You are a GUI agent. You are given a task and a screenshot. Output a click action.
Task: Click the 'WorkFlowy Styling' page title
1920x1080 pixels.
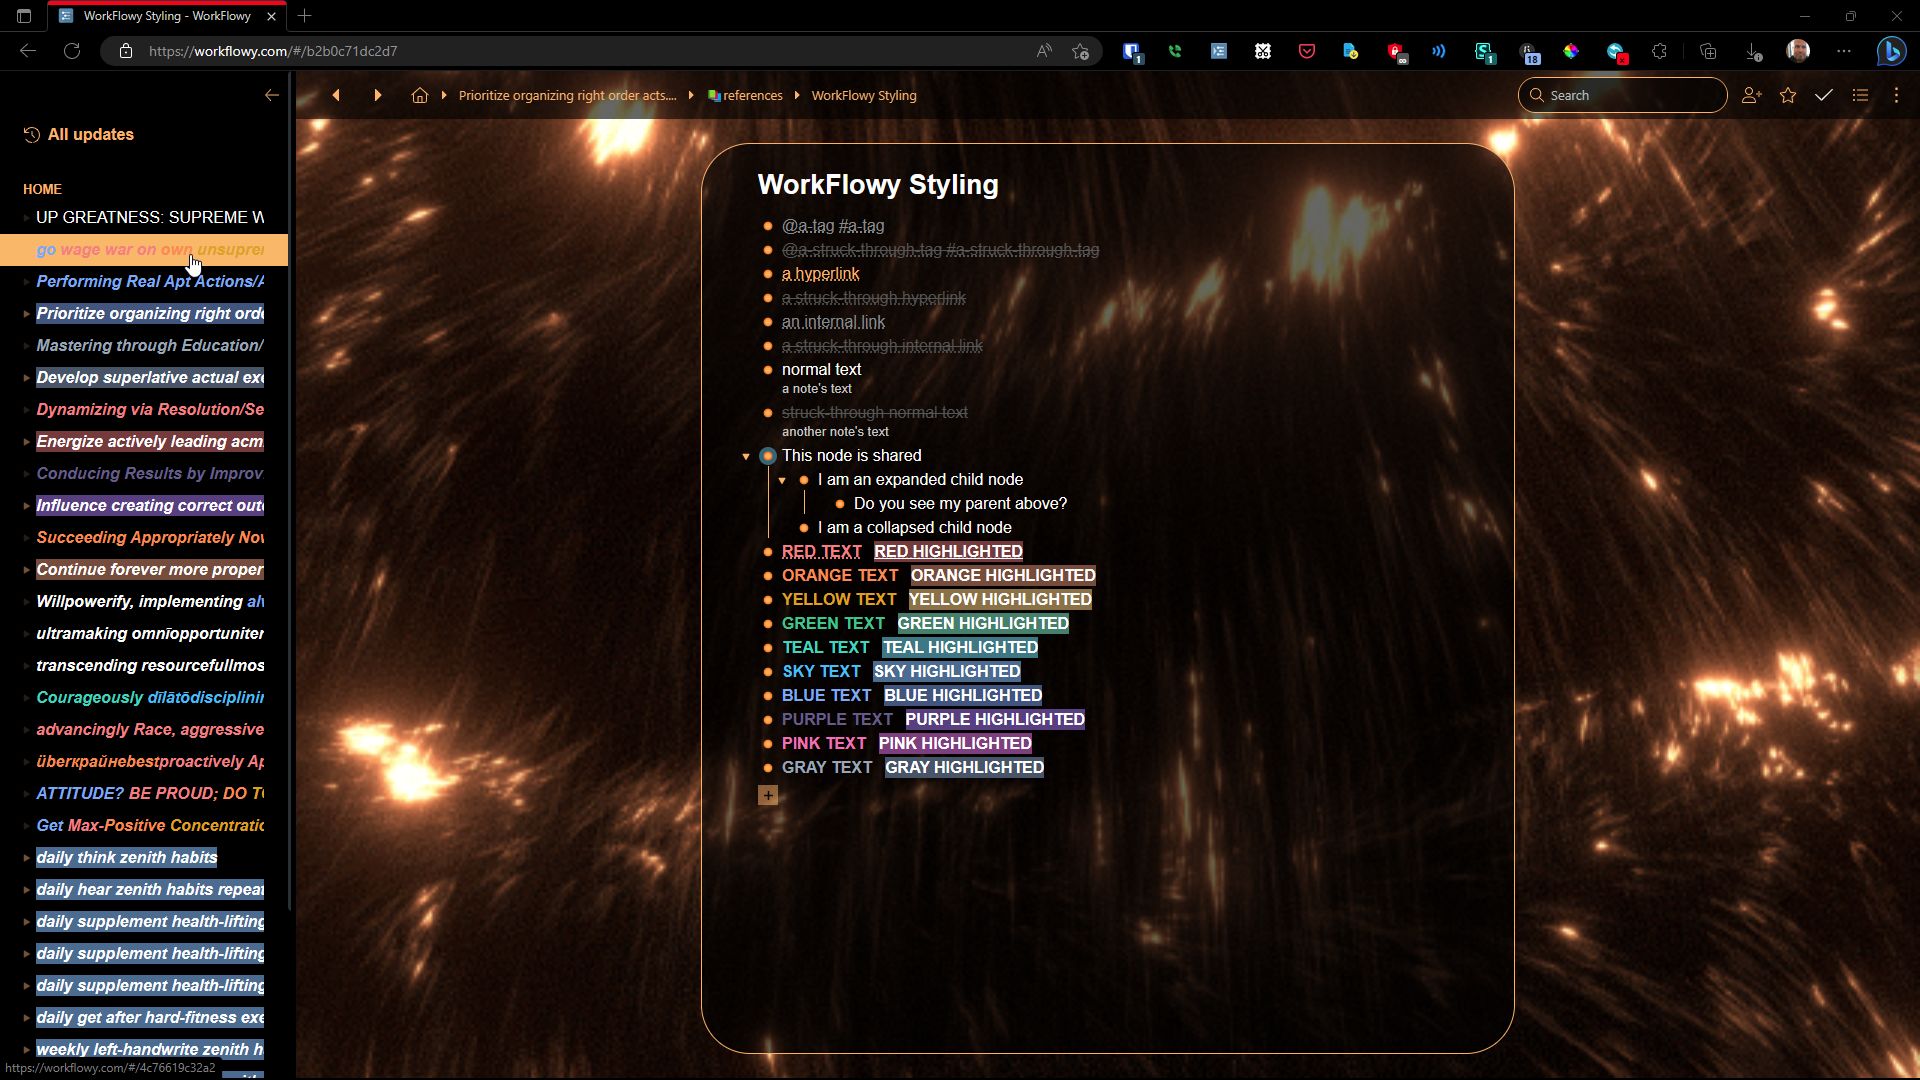[x=878, y=185]
